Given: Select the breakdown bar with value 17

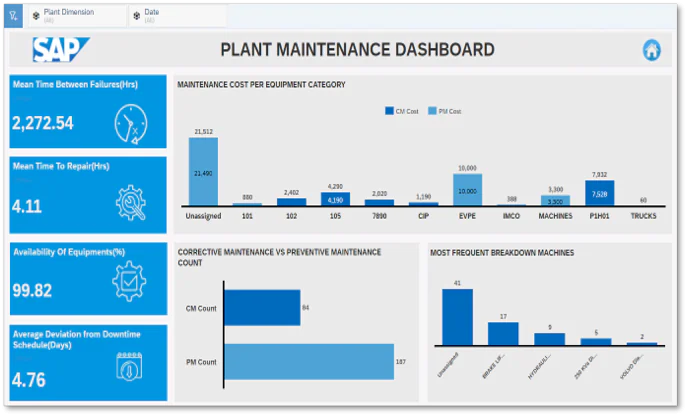Looking at the screenshot, I should coord(503,334).
